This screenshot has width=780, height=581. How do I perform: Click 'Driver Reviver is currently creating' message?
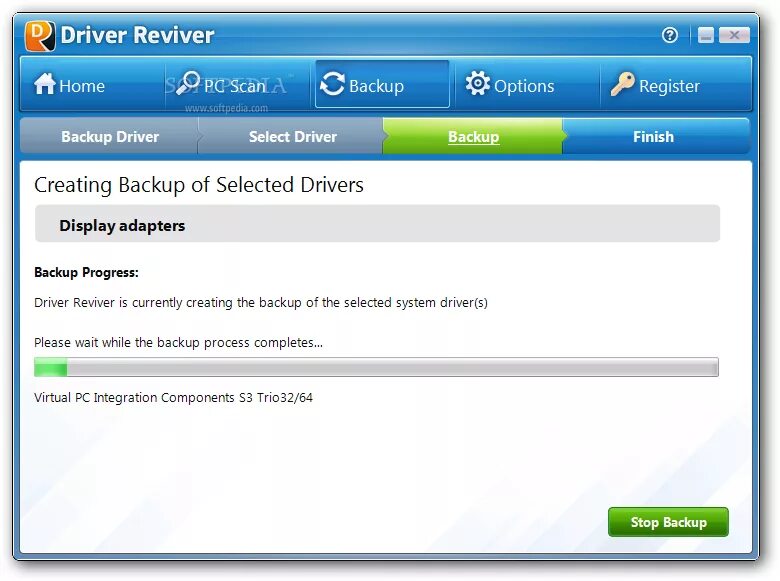coord(261,302)
